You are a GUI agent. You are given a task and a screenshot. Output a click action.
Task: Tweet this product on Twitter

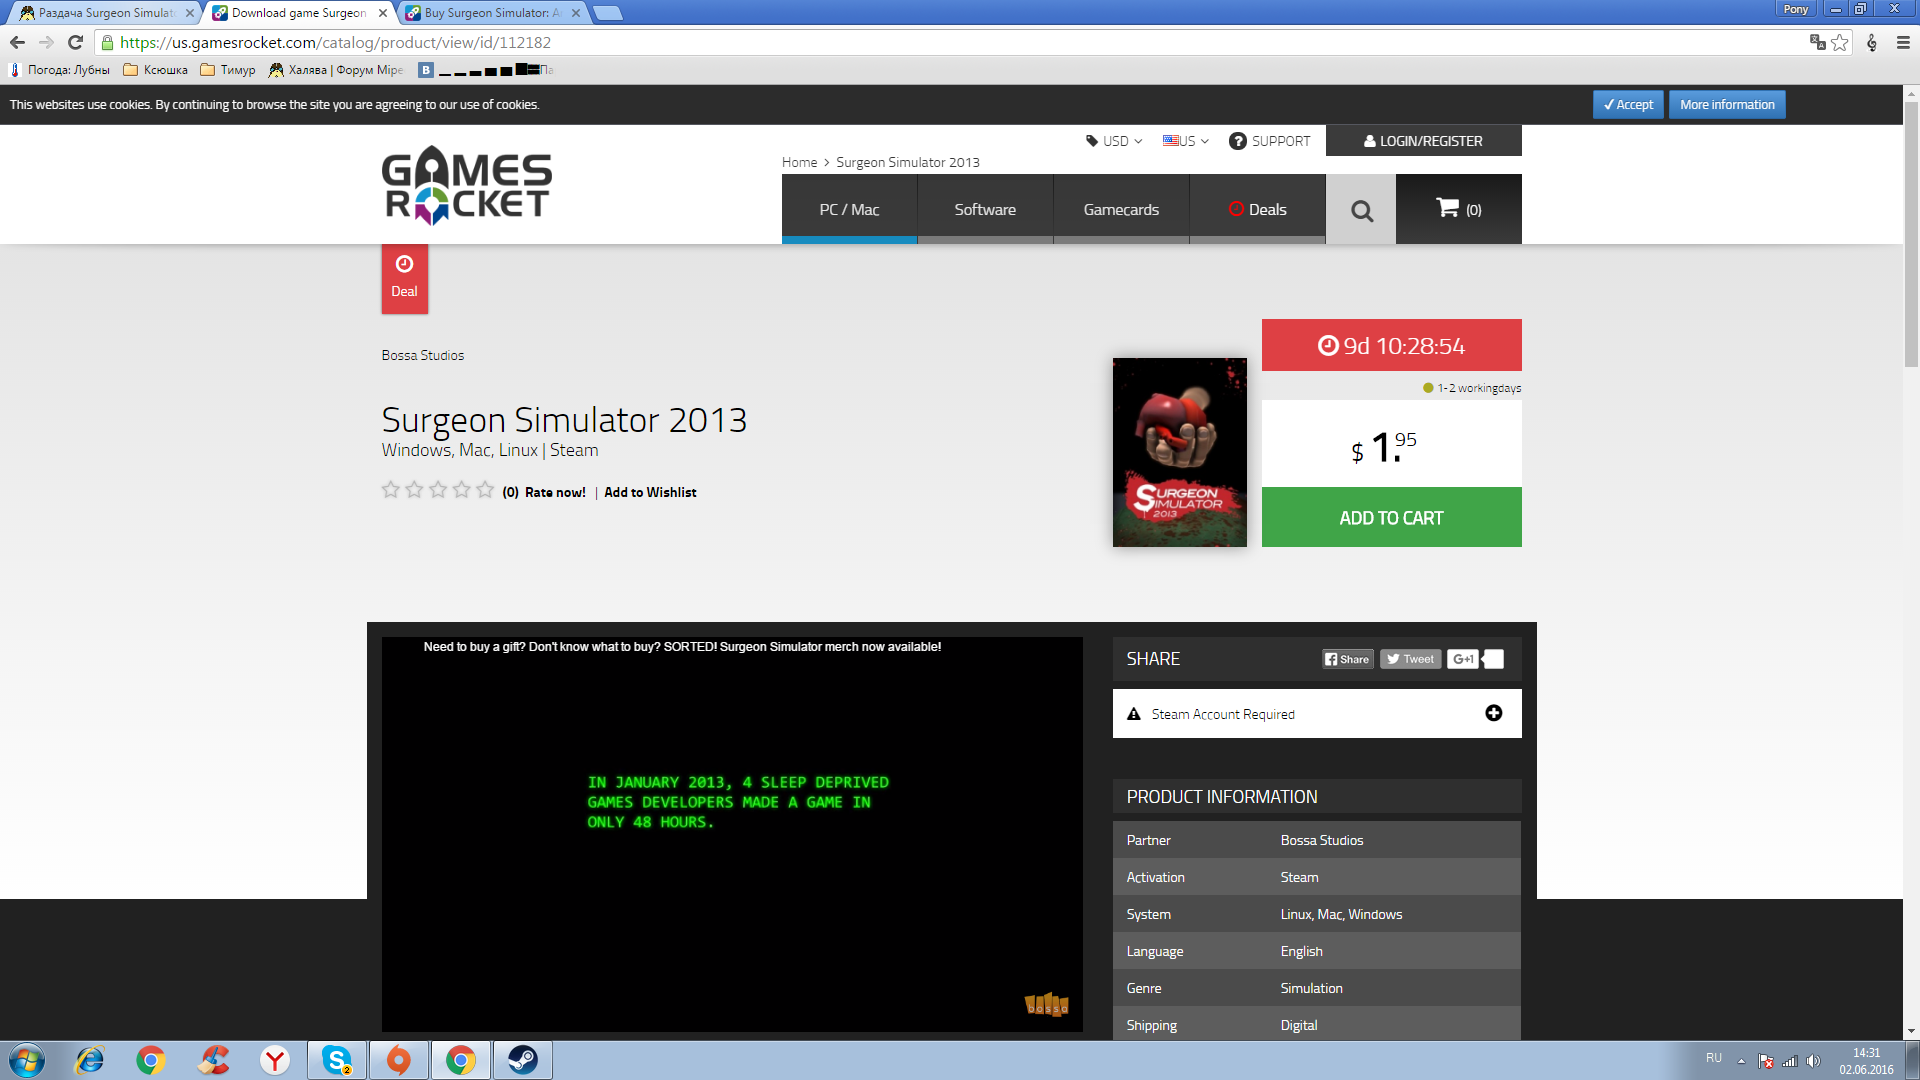(x=1410, y=659)
